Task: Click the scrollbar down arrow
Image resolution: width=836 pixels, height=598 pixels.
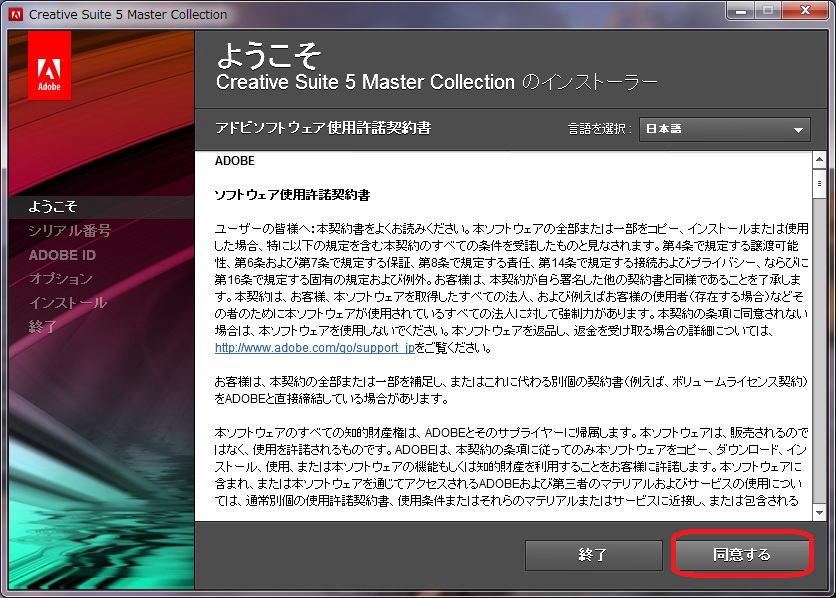Action: tap(819, 513)
